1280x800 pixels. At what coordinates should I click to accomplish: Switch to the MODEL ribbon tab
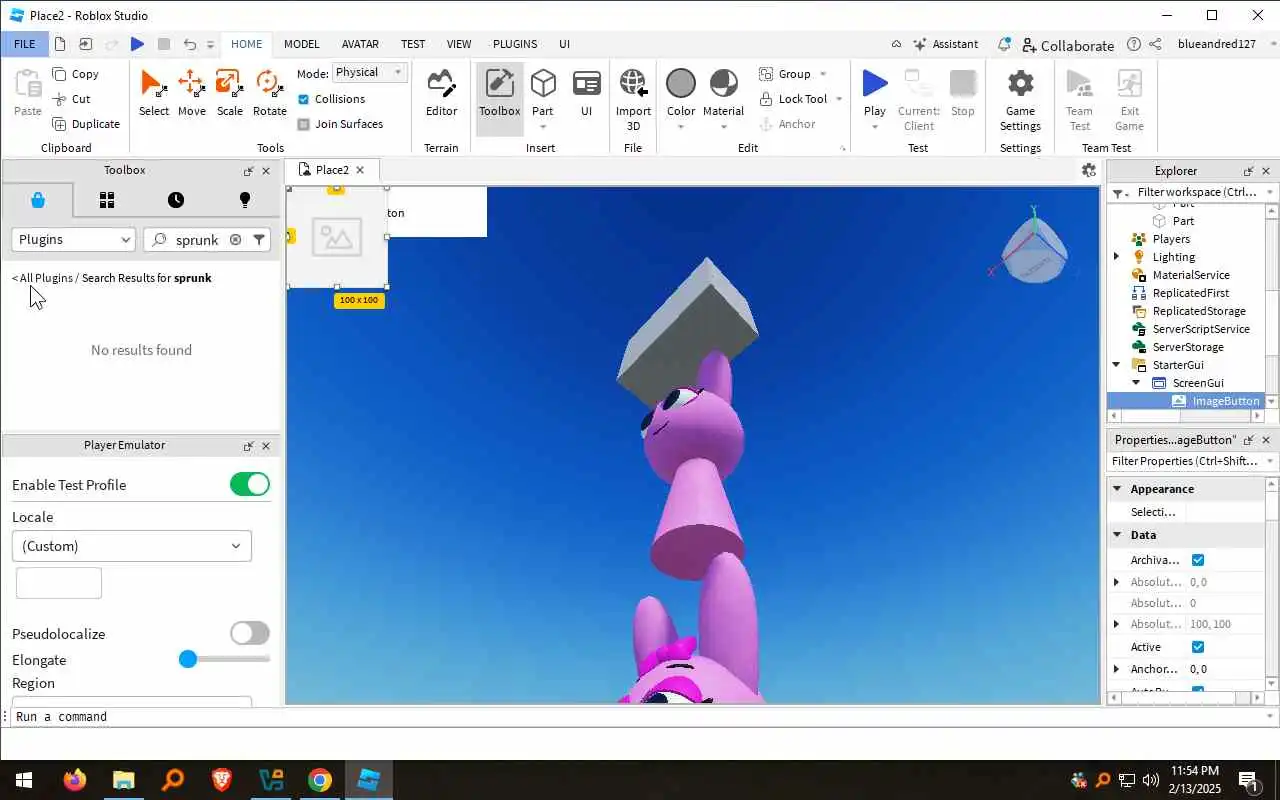301,44
